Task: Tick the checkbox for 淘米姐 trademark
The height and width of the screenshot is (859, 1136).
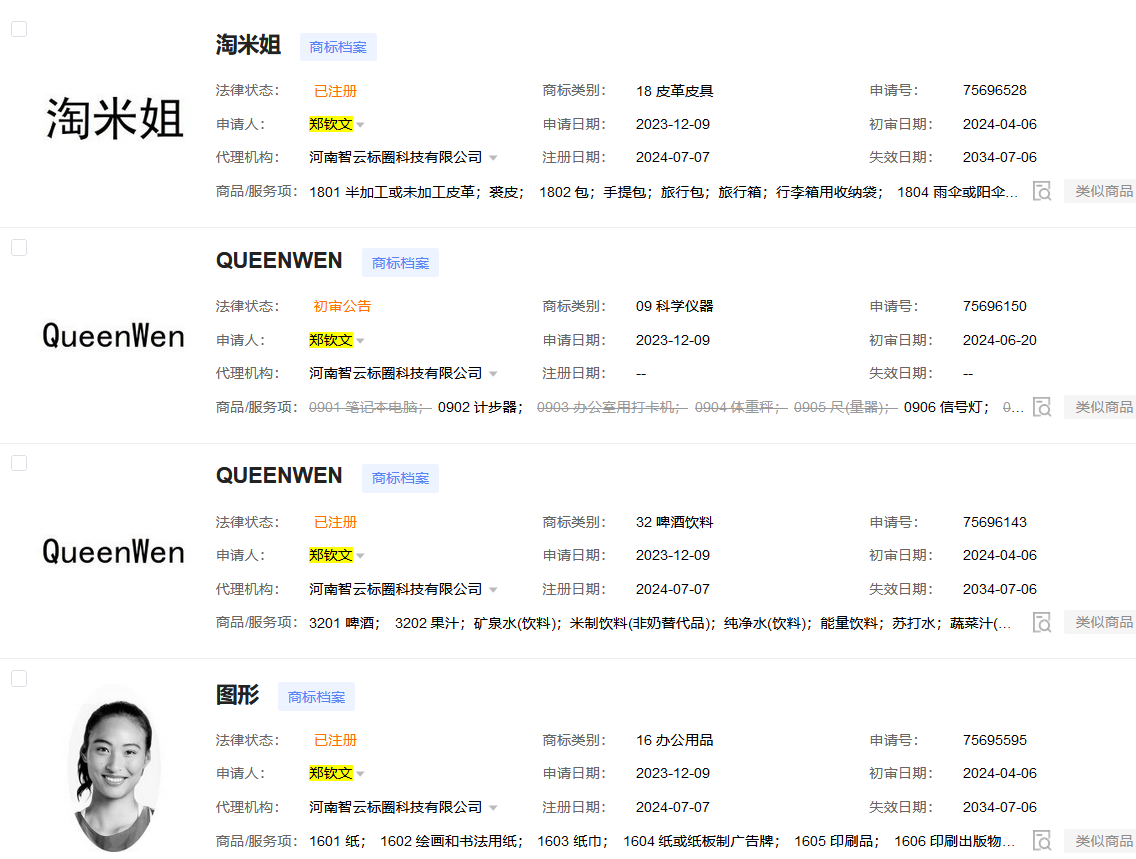Action: pyautogui.click(x=19, y=29)
